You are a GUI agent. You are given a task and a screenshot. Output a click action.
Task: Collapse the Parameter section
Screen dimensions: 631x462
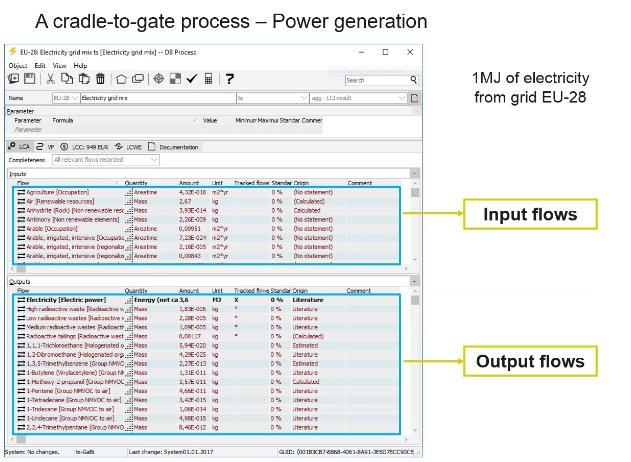pyautogui.click(x=416, y=110)
